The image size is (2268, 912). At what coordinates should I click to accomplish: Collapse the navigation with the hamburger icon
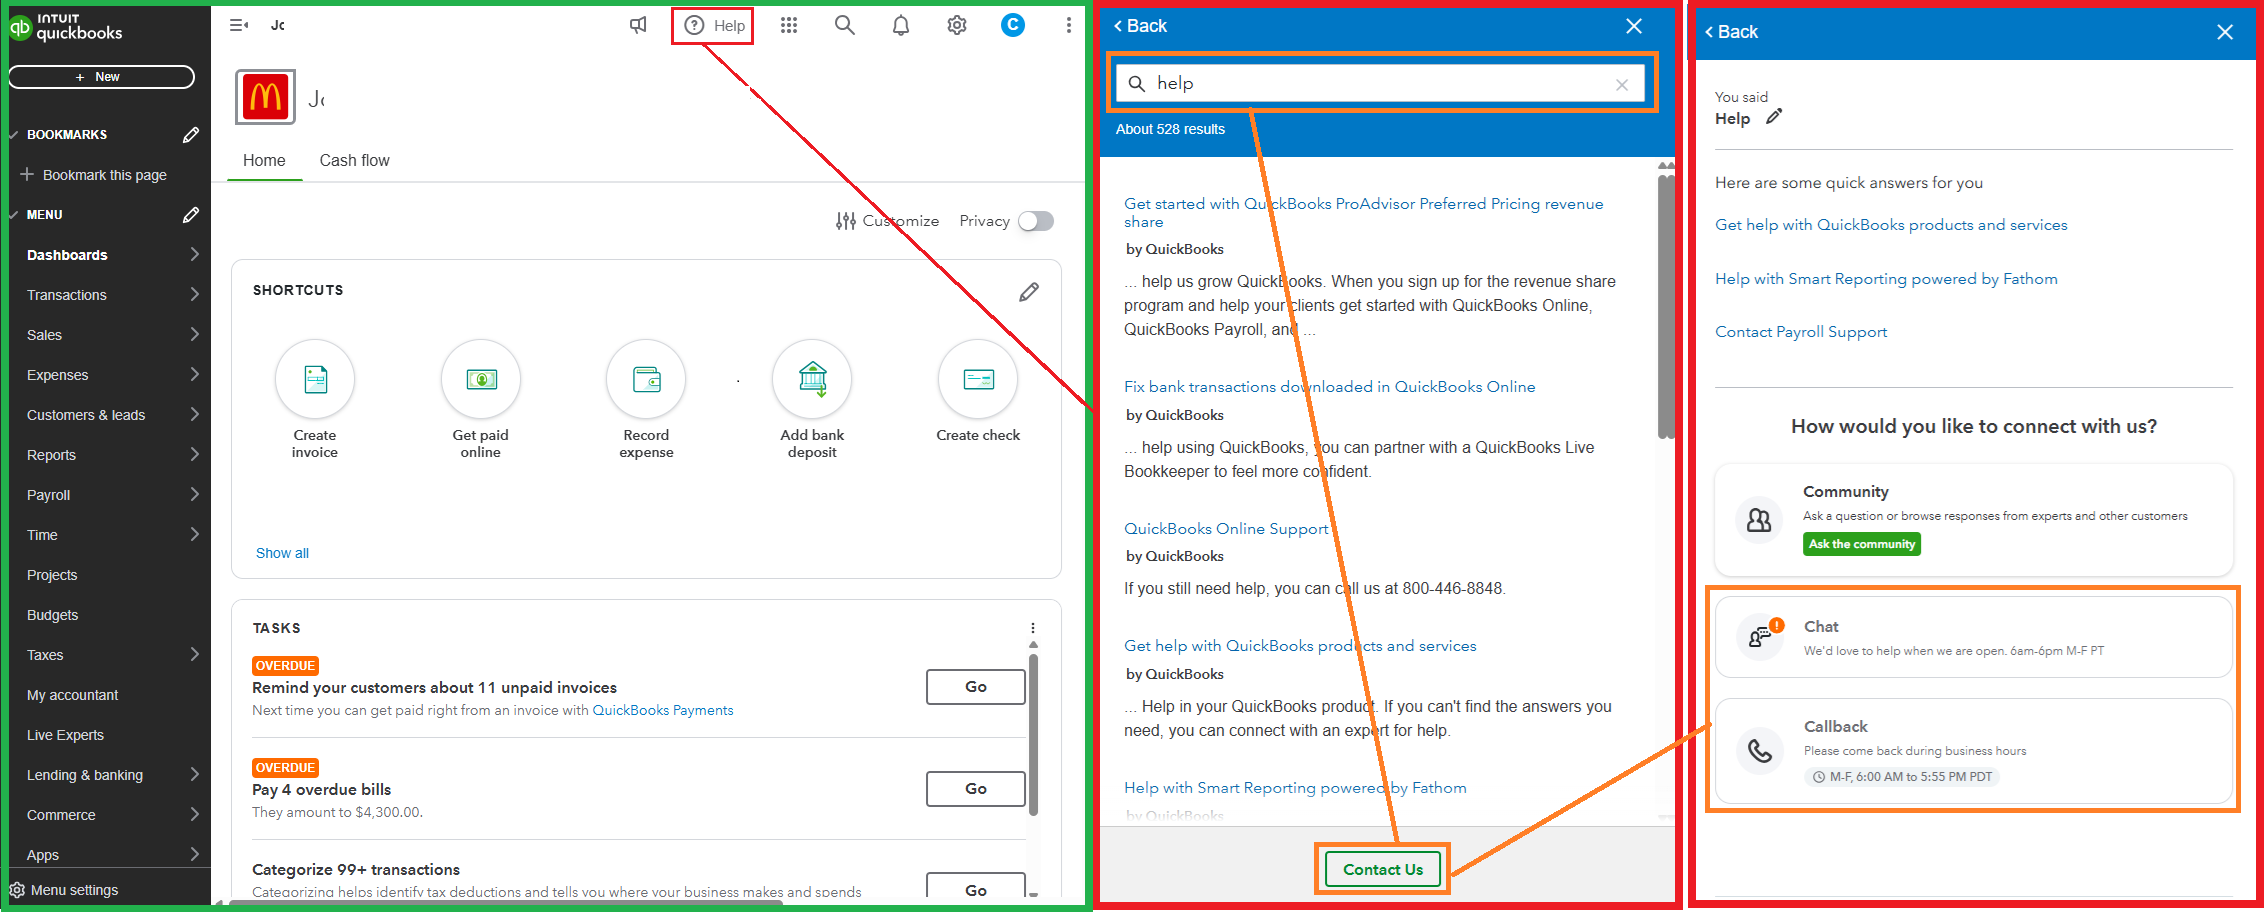point(239,25)
